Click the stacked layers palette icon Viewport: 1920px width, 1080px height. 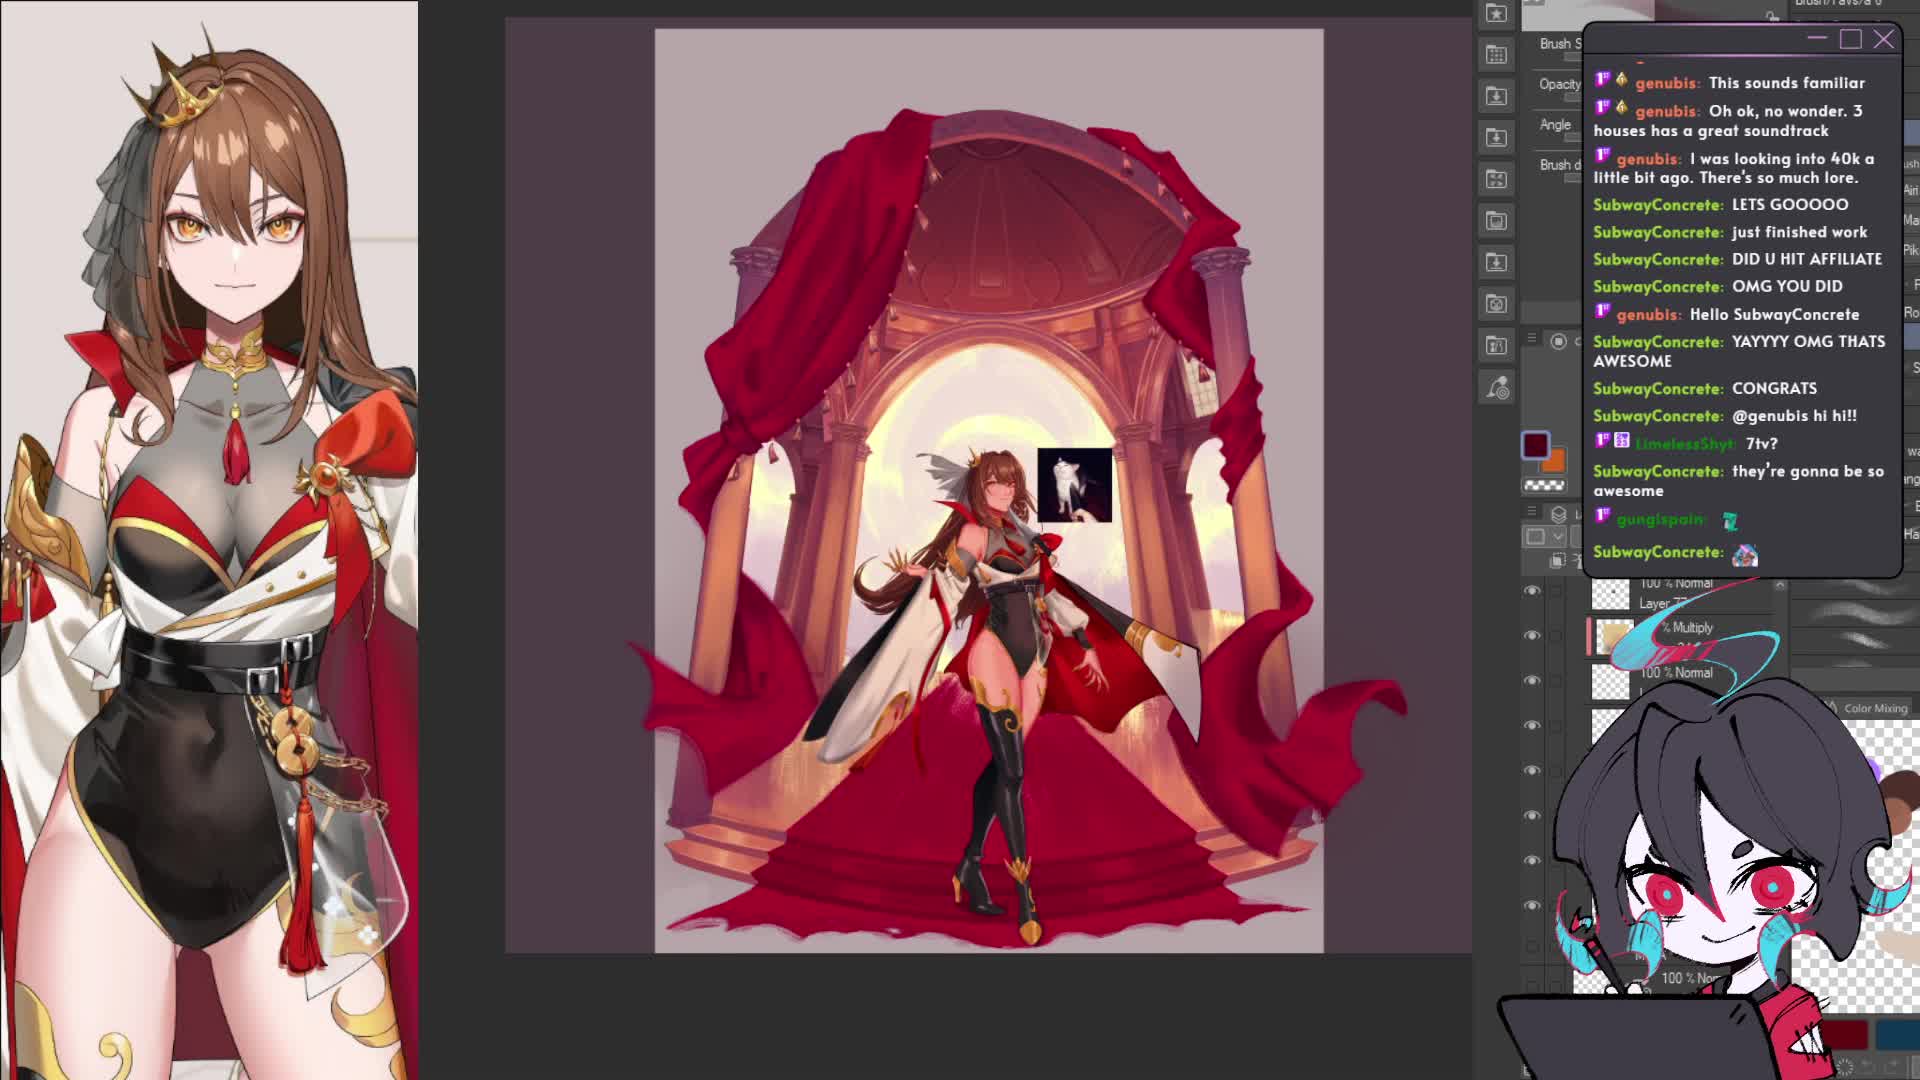[x=1559, y=514]
